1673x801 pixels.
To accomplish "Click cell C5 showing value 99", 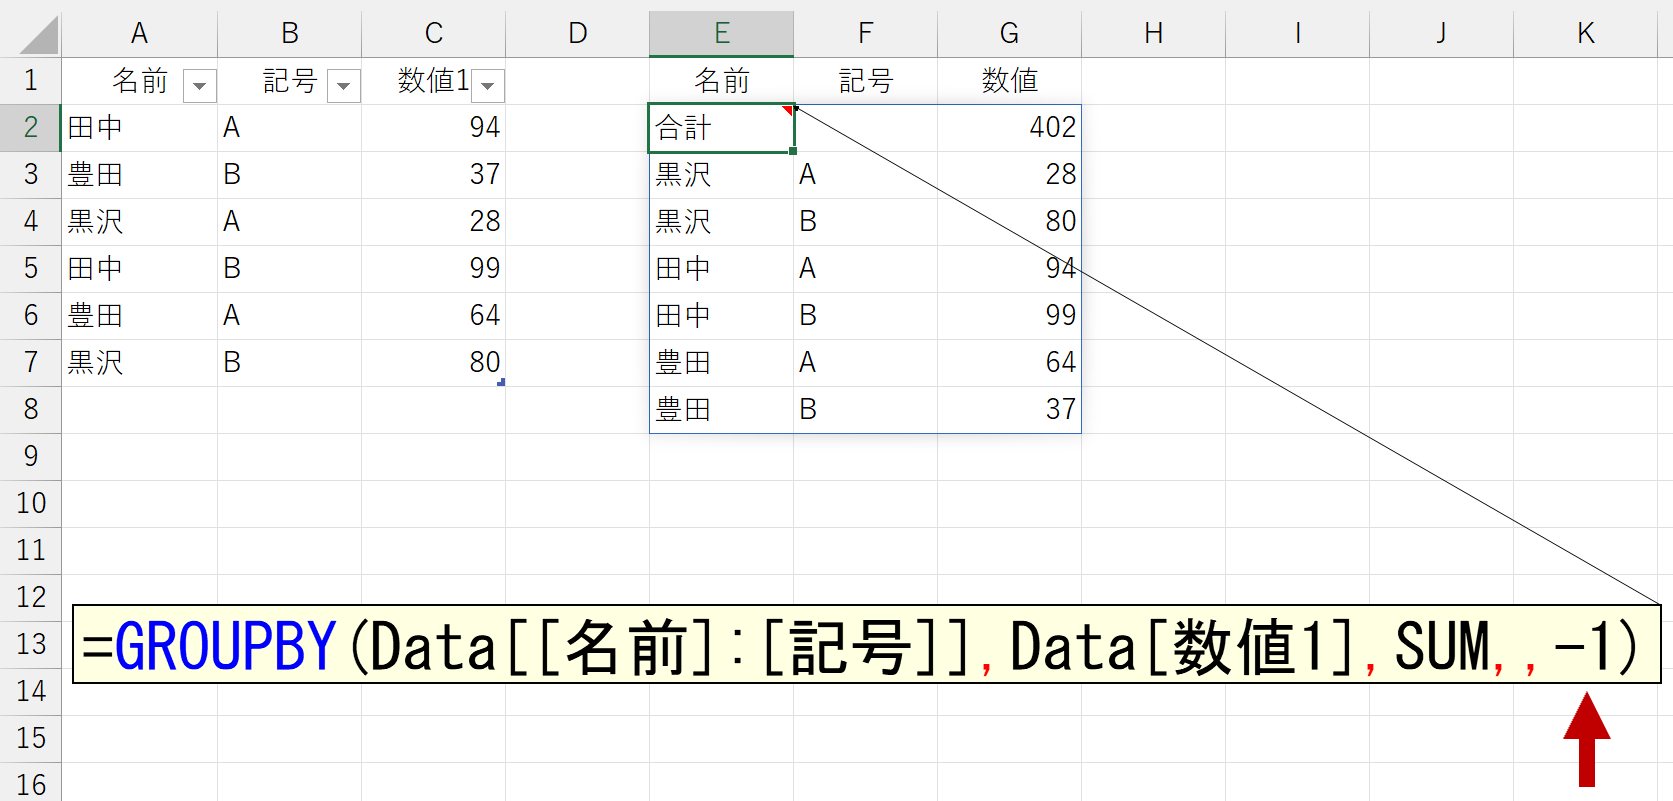I will tap(433, 268).
